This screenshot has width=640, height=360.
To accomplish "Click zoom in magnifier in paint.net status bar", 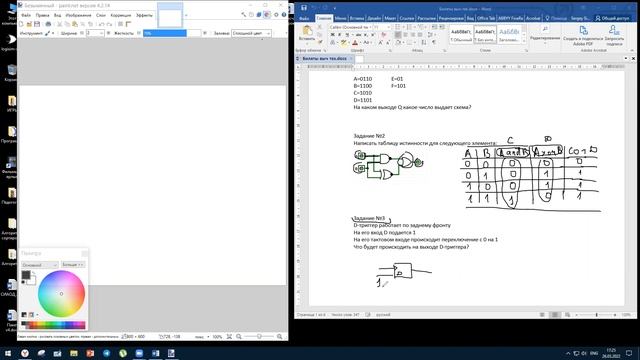I will click(279, 337).
